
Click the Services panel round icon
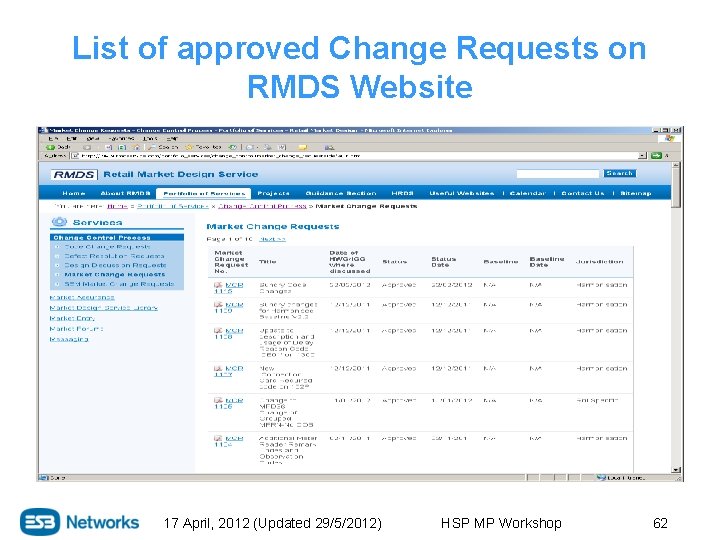[x=59, y=222]
